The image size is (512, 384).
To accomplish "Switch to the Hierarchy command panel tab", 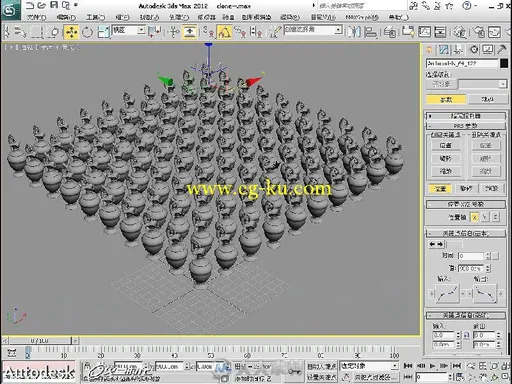I will tap(459, 50).
